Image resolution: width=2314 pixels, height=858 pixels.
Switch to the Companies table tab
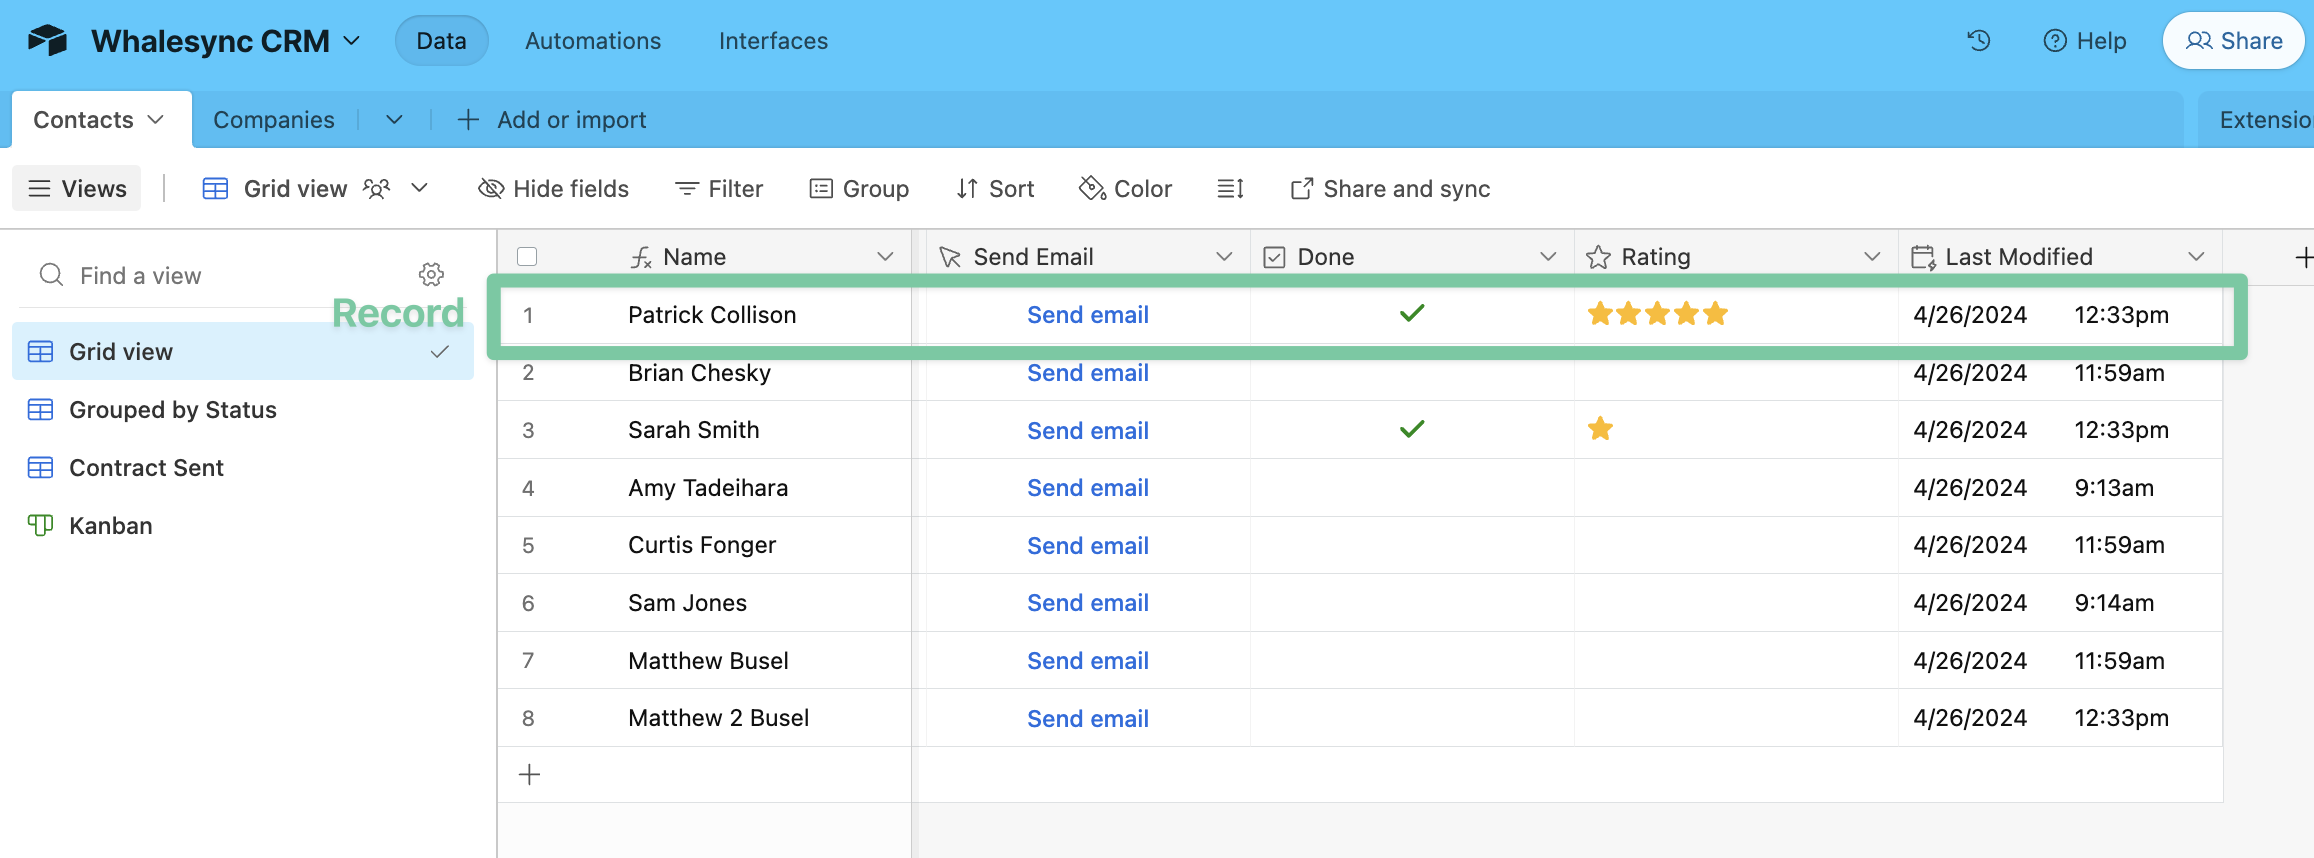273,120
